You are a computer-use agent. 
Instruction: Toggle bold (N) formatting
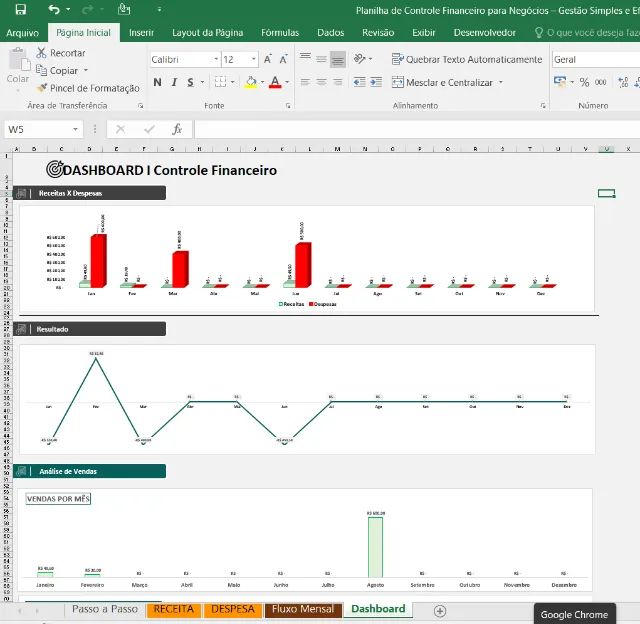pos(157,82)
